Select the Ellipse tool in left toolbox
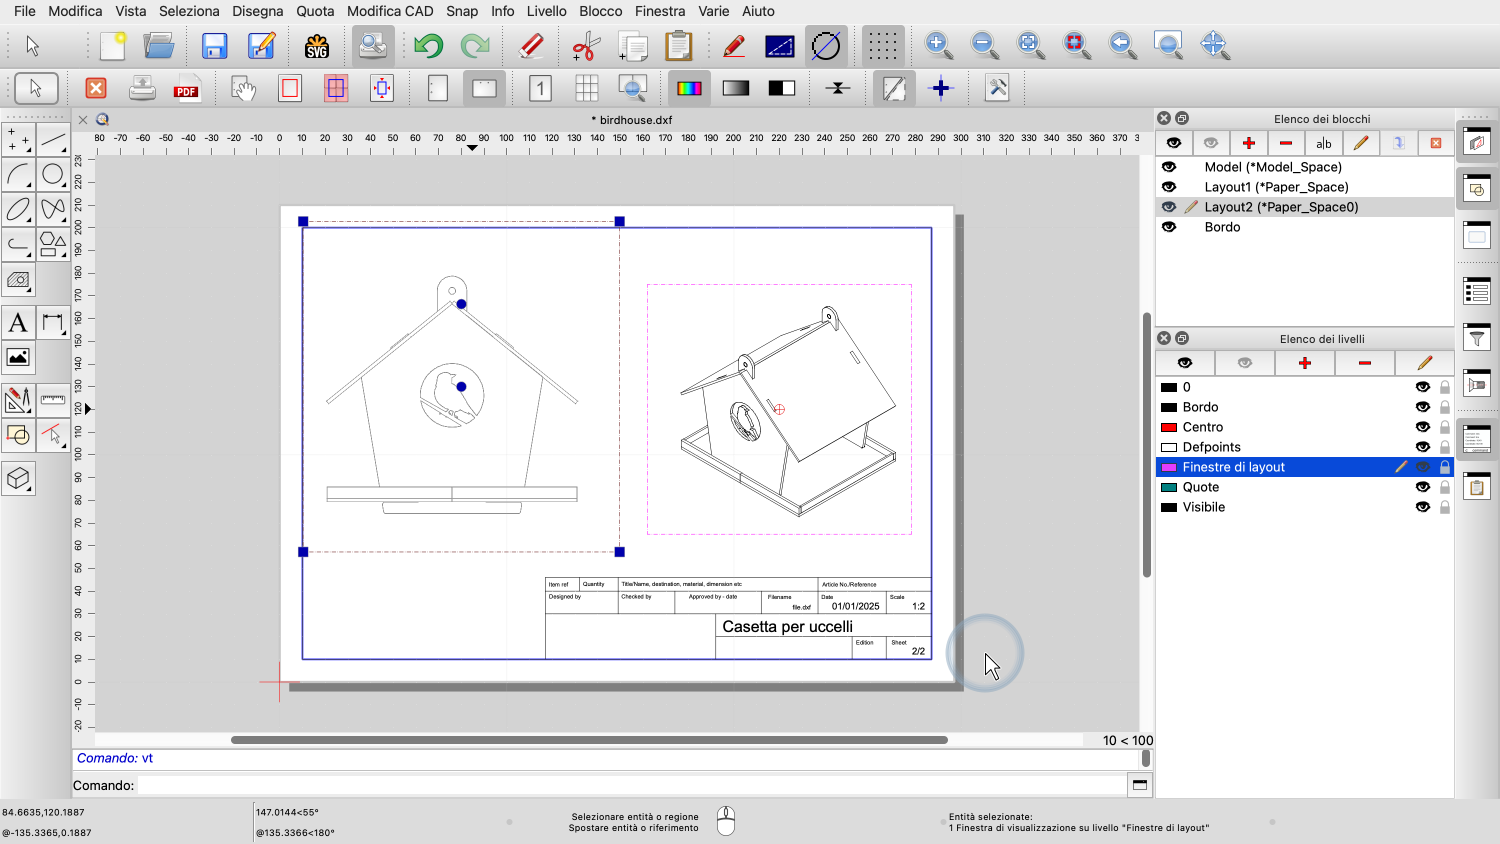 pos(18,210)
